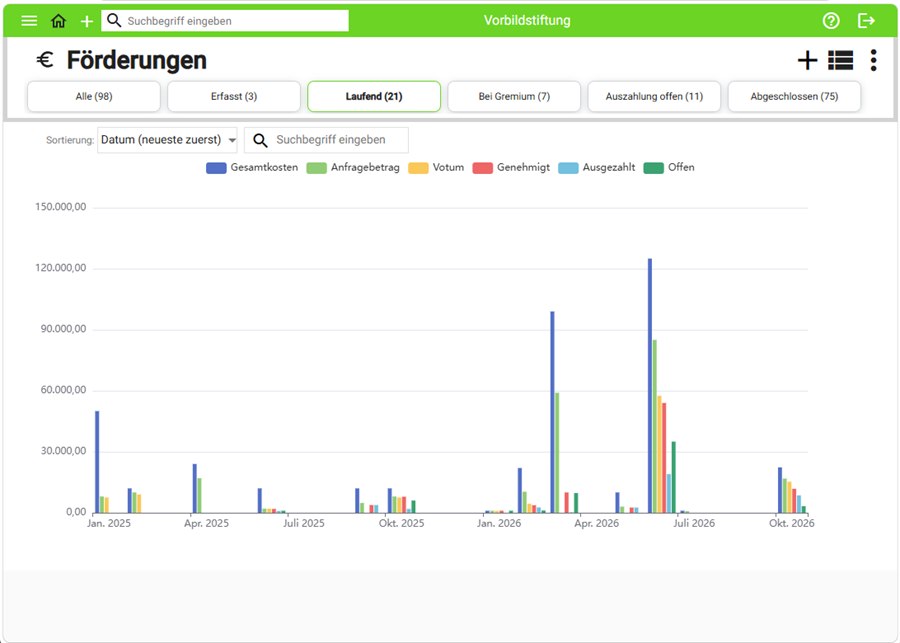Screen dimensions: 900x643
Task: Select the Auszahlung offen (11) tab
Action: click(x=654, y=96)
